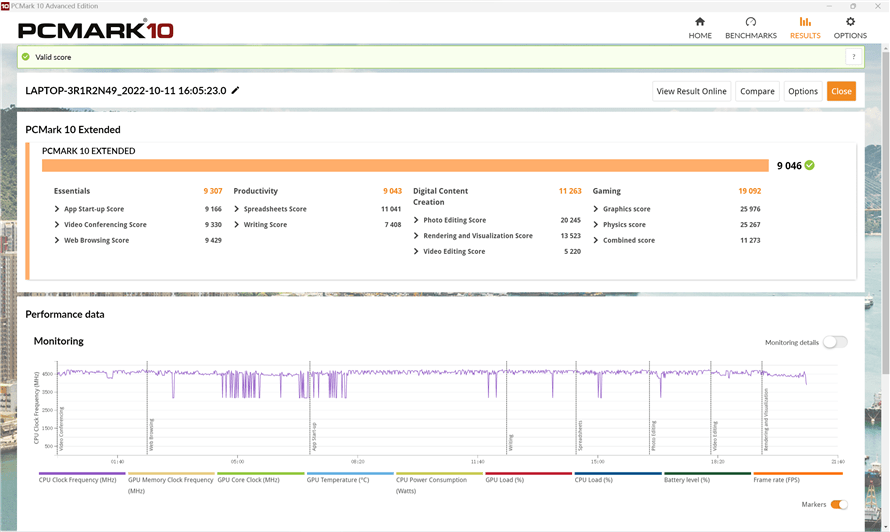Click PCMark 10 logo in header
Viewport: 890px width, 532px height.
click(x=96, y=29)
